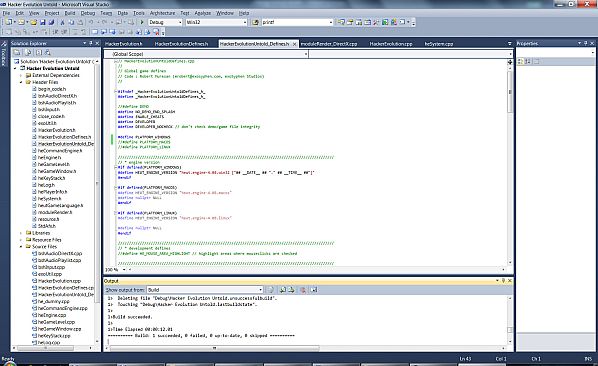Click the Go to Previous Message icon in Output
The height and width of the screenshot is (366, 598).
(283, 290)
